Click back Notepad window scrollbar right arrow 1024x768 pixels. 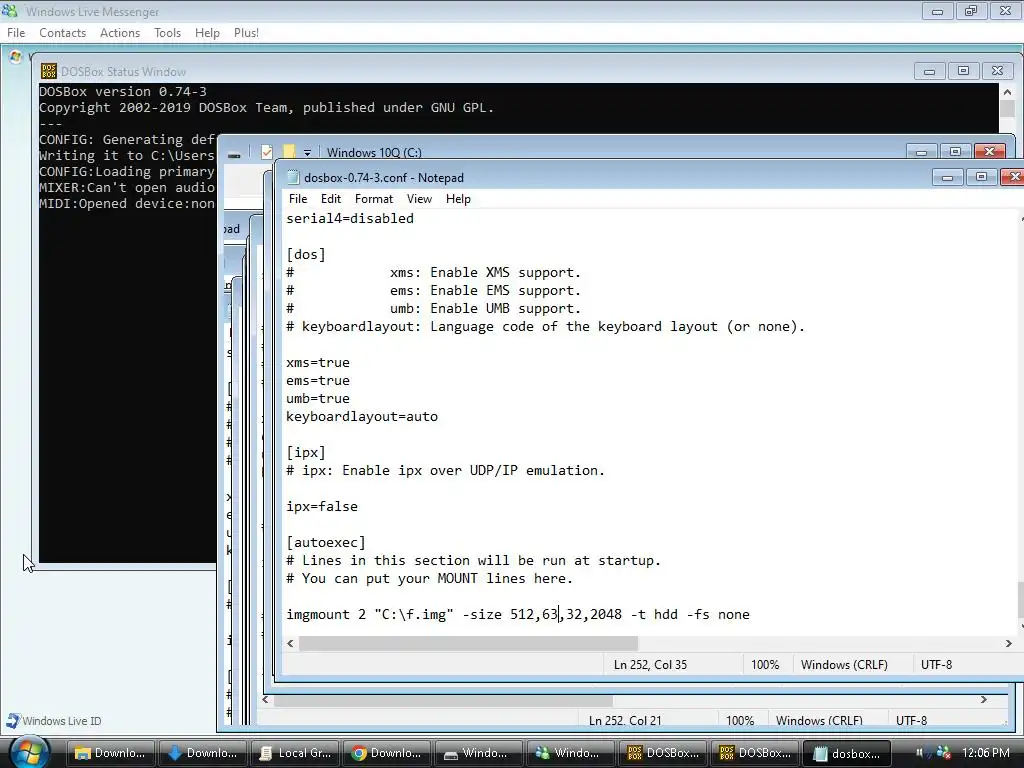tap(984, 699)
